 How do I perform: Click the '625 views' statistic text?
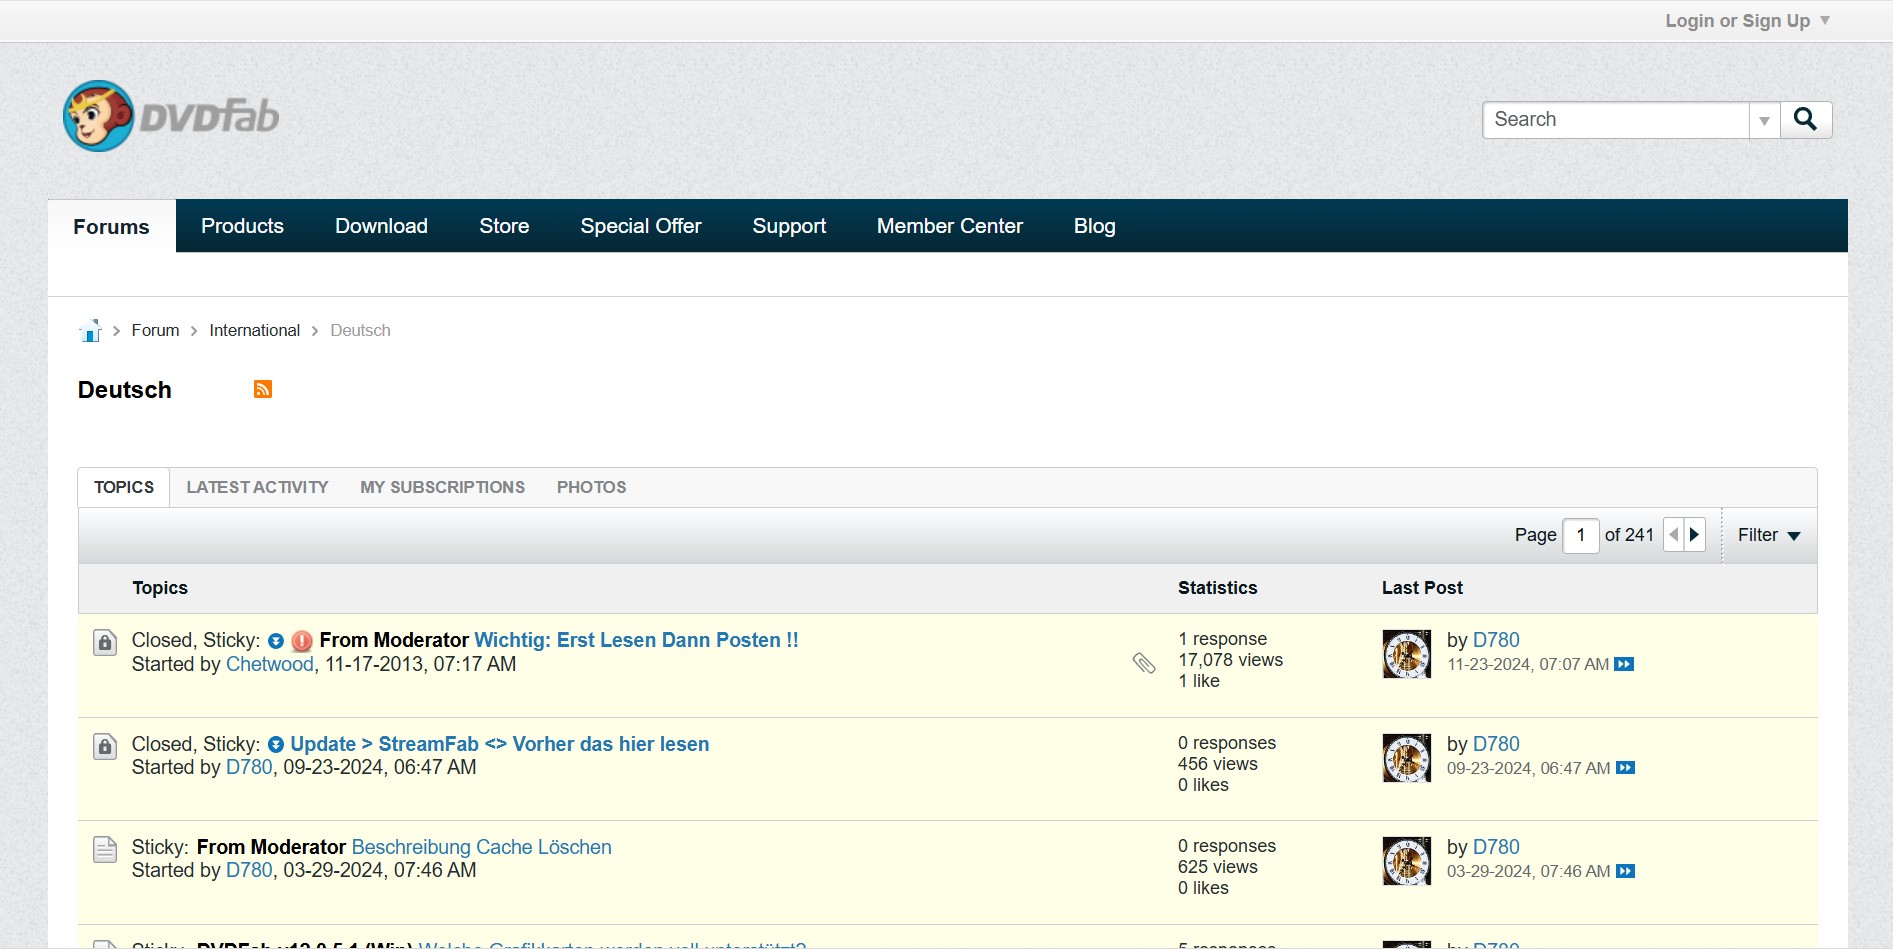(x=1217, y=867)
